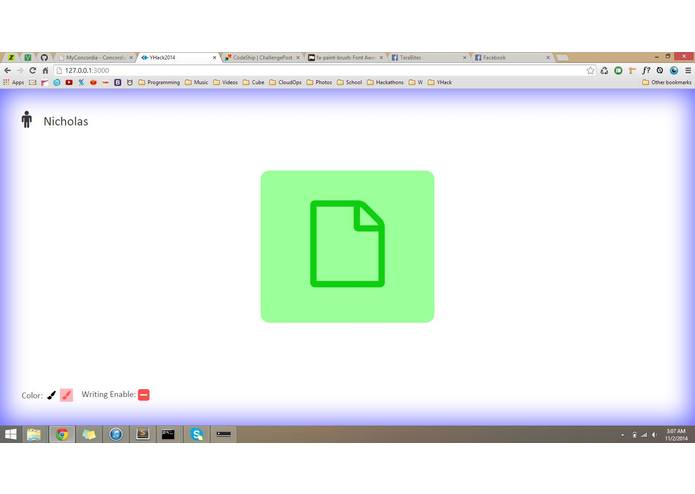The width and height of the screenshot is (695, 494).
Task: Click the blue globe extension icon
Action: (x=674, y=70)
